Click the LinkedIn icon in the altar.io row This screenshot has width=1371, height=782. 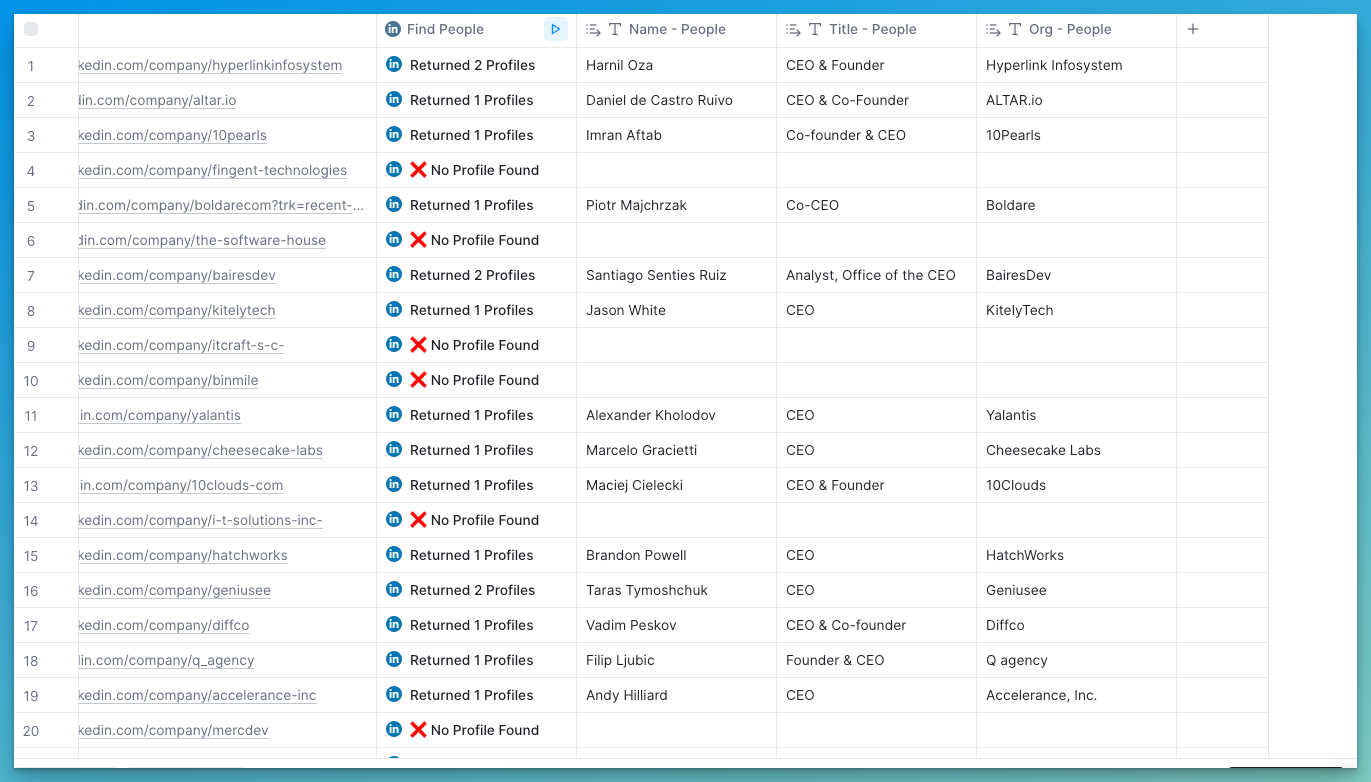[x=394, y=100]
